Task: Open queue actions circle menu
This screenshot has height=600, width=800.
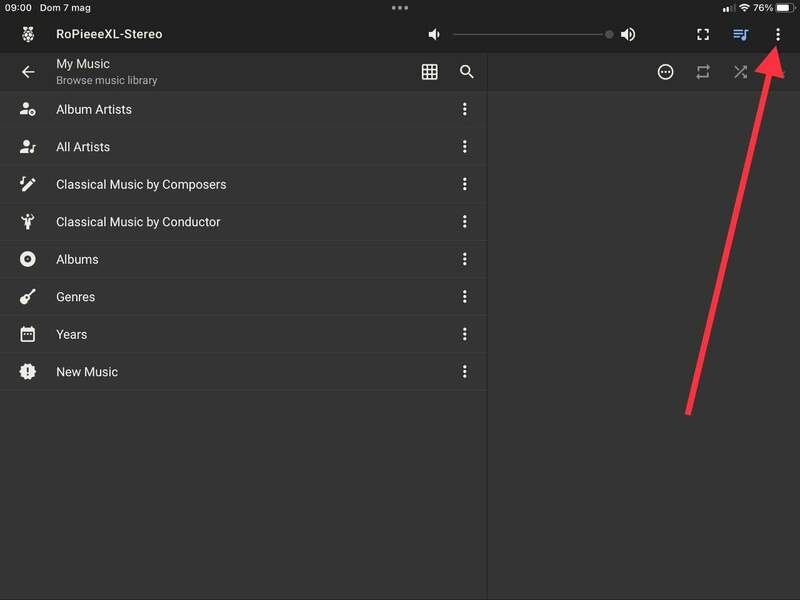Action: tap(665, 72)
